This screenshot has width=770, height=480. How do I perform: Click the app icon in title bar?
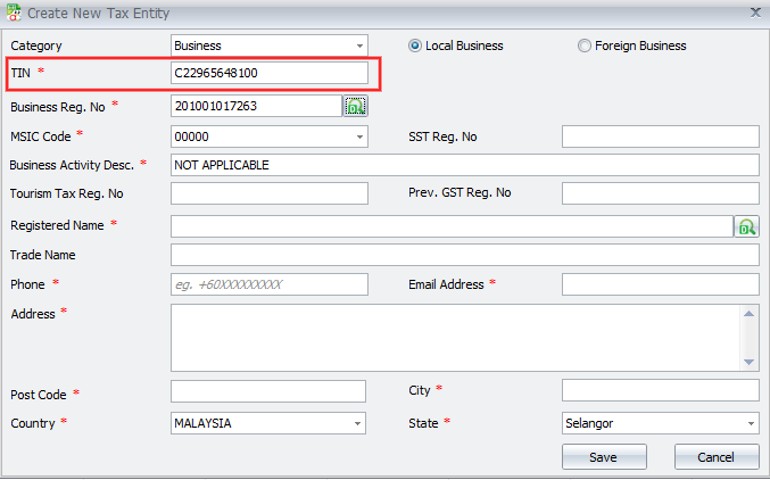click(x=13, y=13)
